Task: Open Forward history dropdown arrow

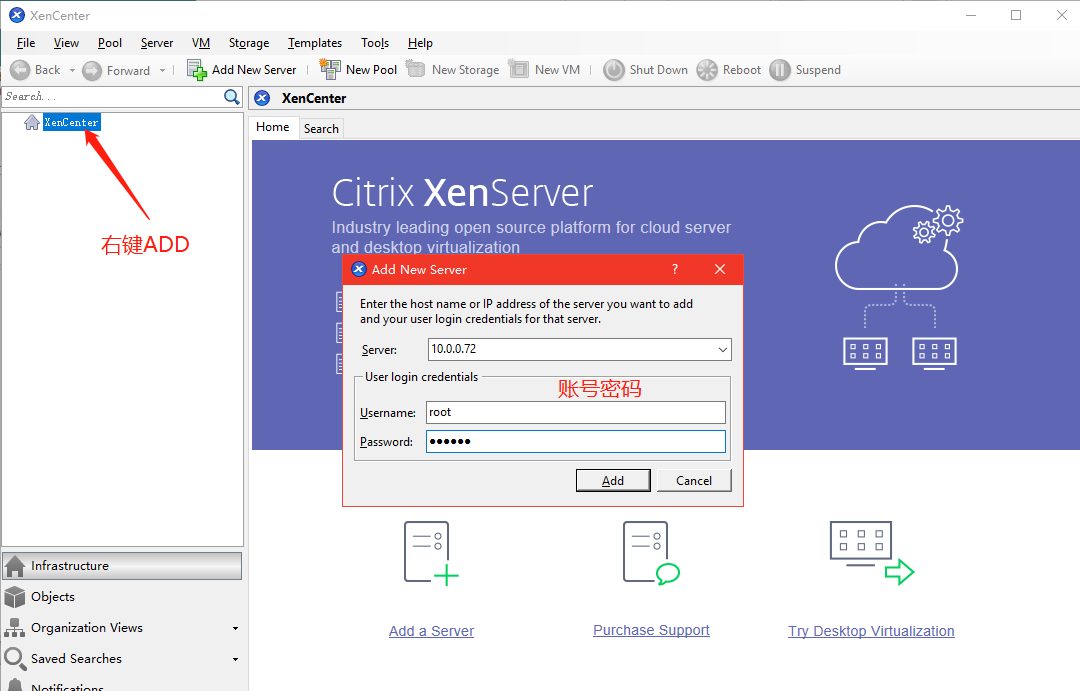Action: 163,70
